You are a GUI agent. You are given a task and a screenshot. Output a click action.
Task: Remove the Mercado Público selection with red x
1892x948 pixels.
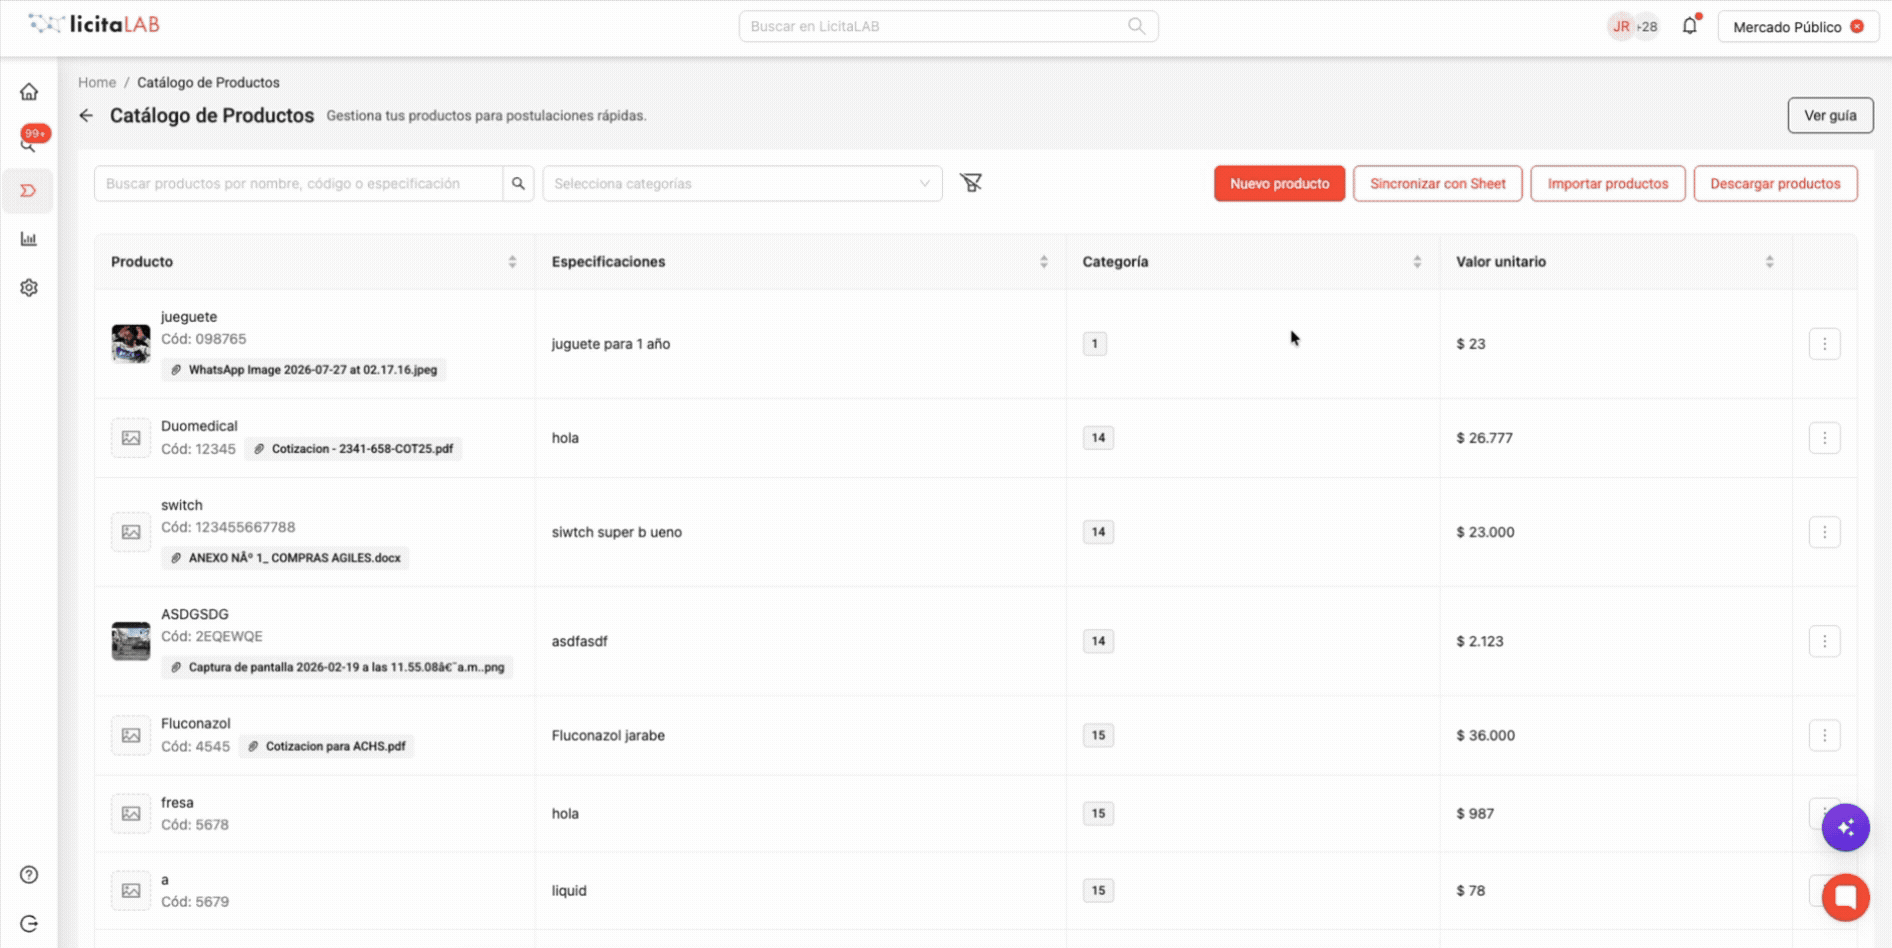point(1857,27)
